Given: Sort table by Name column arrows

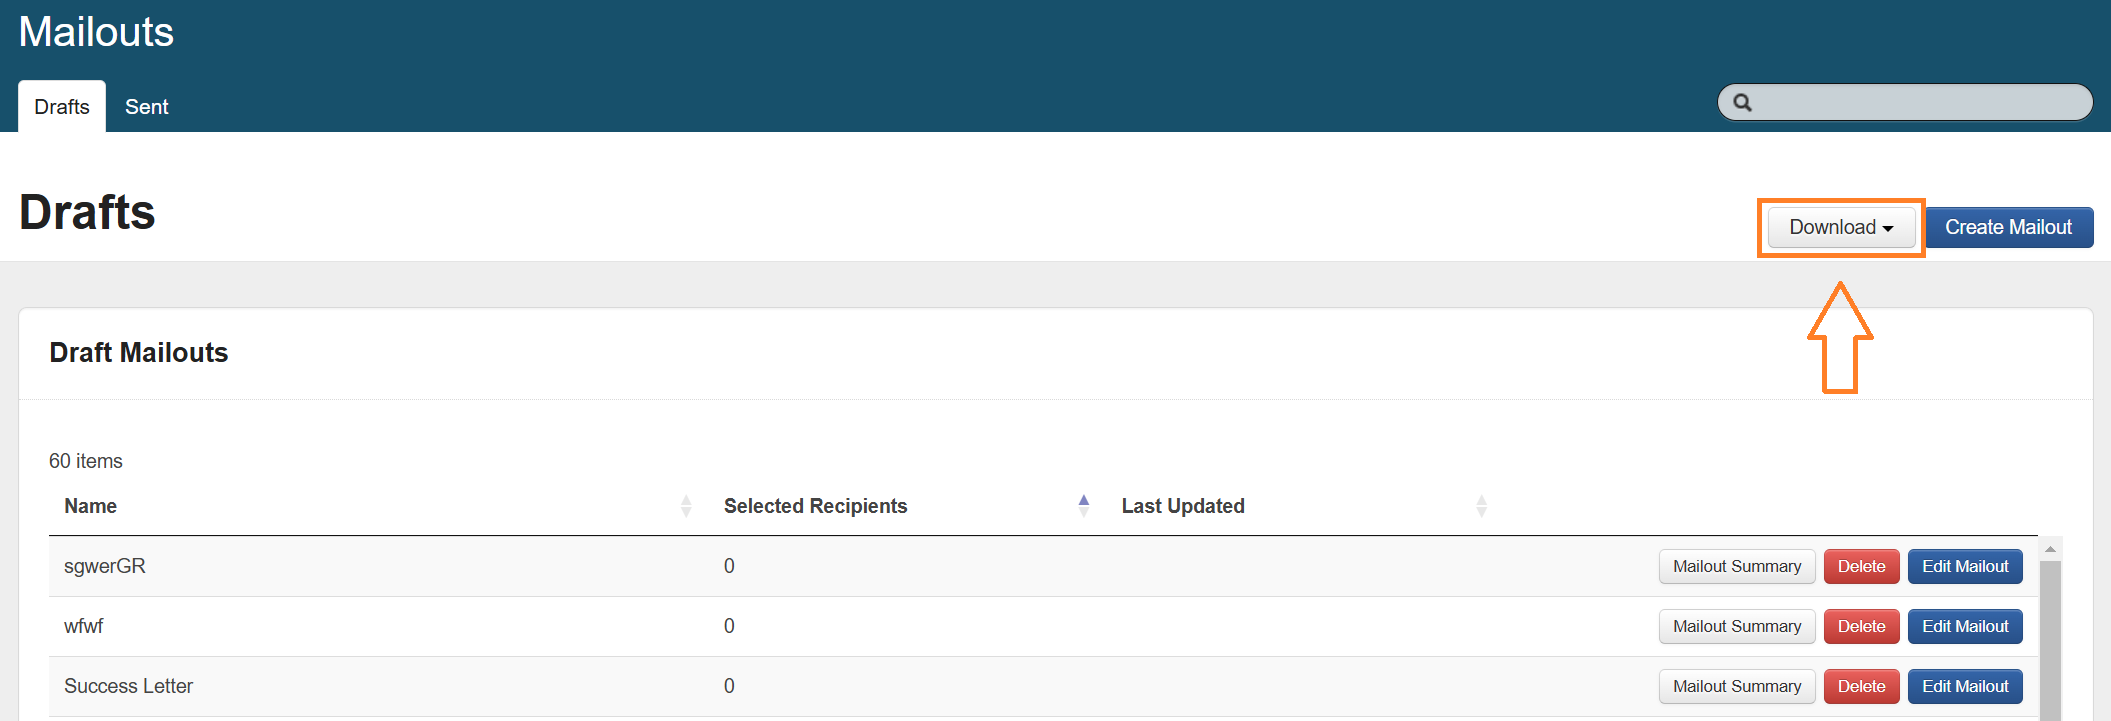Looking at the screenshot, I should coord(686,506).
